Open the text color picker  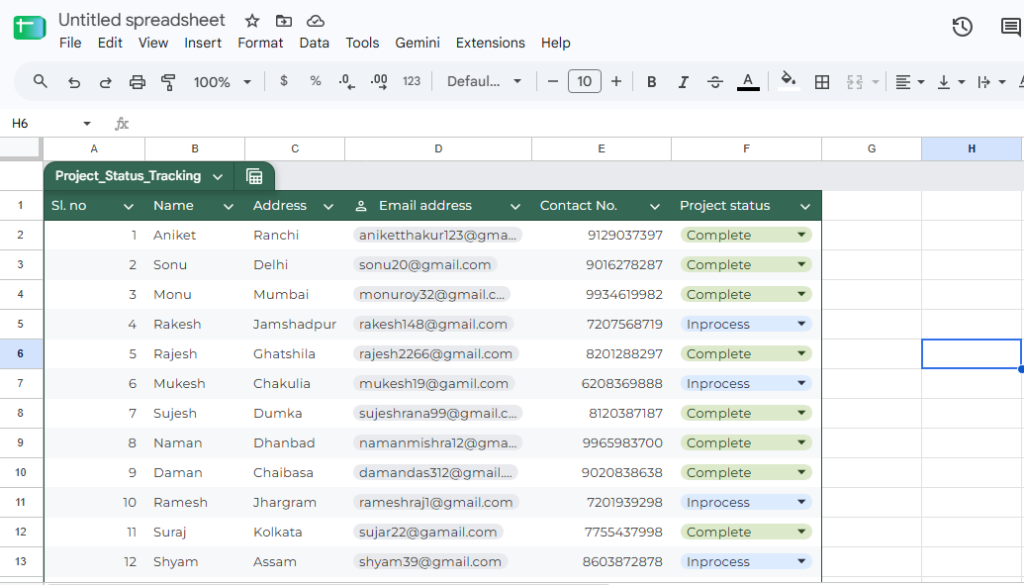(x=748, y=82)
